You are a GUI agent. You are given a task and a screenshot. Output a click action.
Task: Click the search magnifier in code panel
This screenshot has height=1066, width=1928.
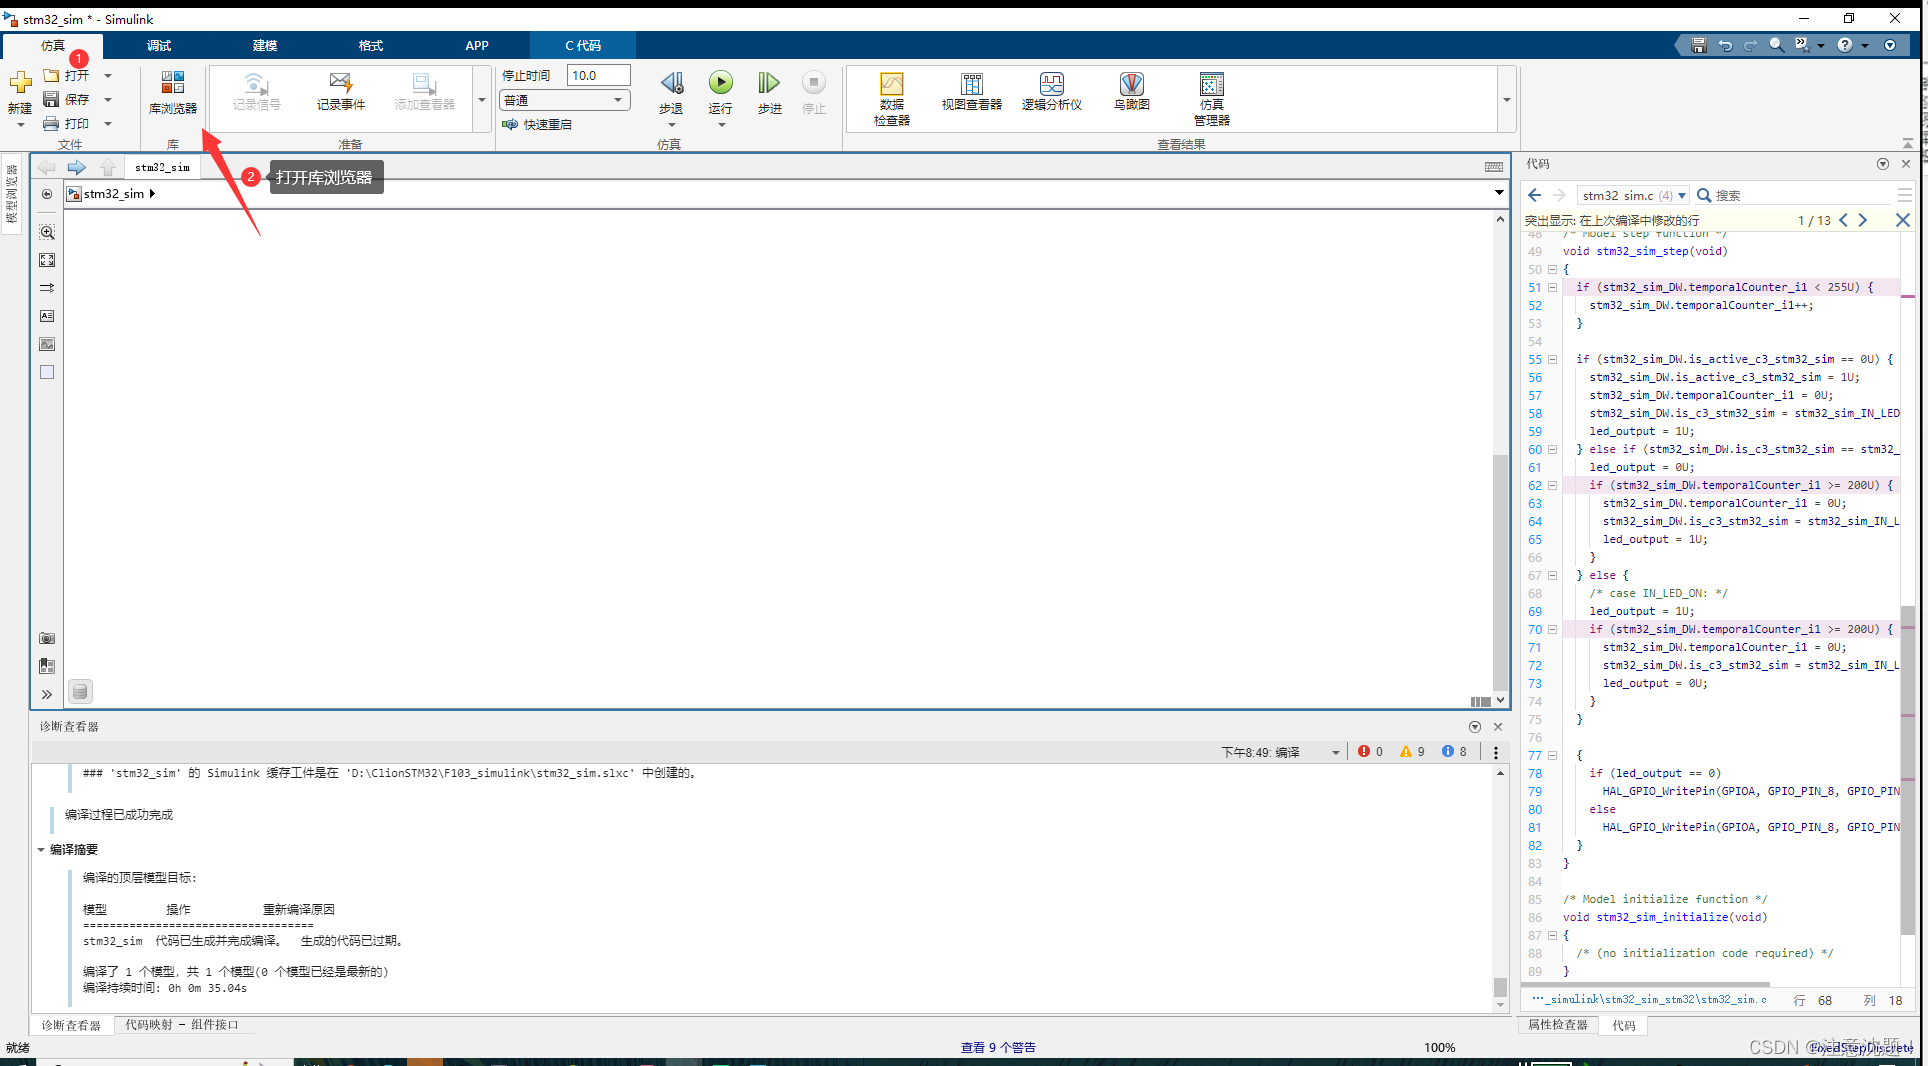coord(1704,195)
